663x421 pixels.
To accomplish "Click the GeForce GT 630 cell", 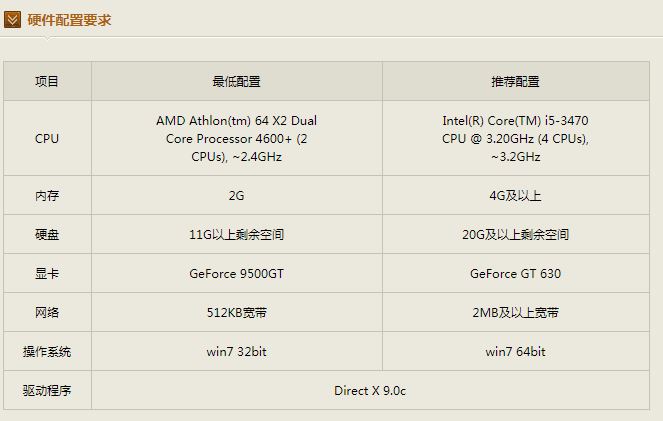I will point(515,273).
